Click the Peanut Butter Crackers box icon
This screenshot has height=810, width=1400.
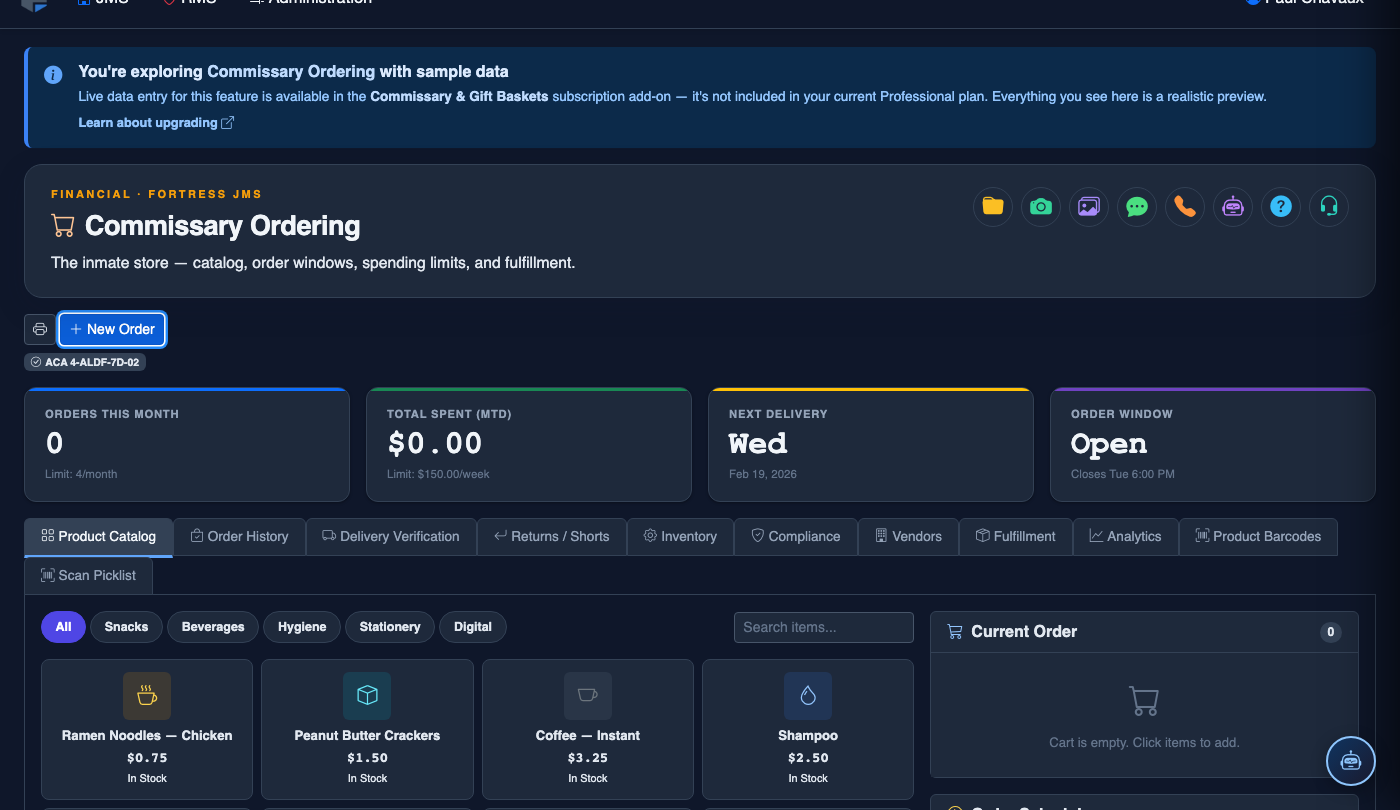click(x=367, y=696)
